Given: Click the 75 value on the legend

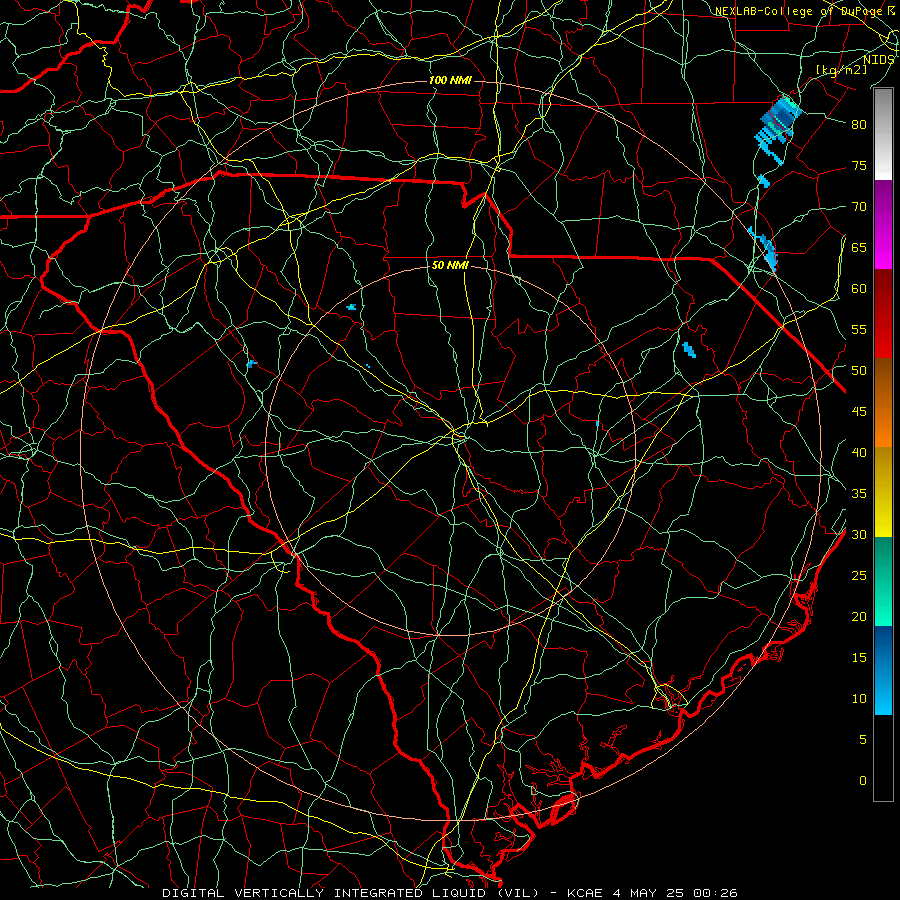Looking at the screenshot, I should [x=859, y=165].
